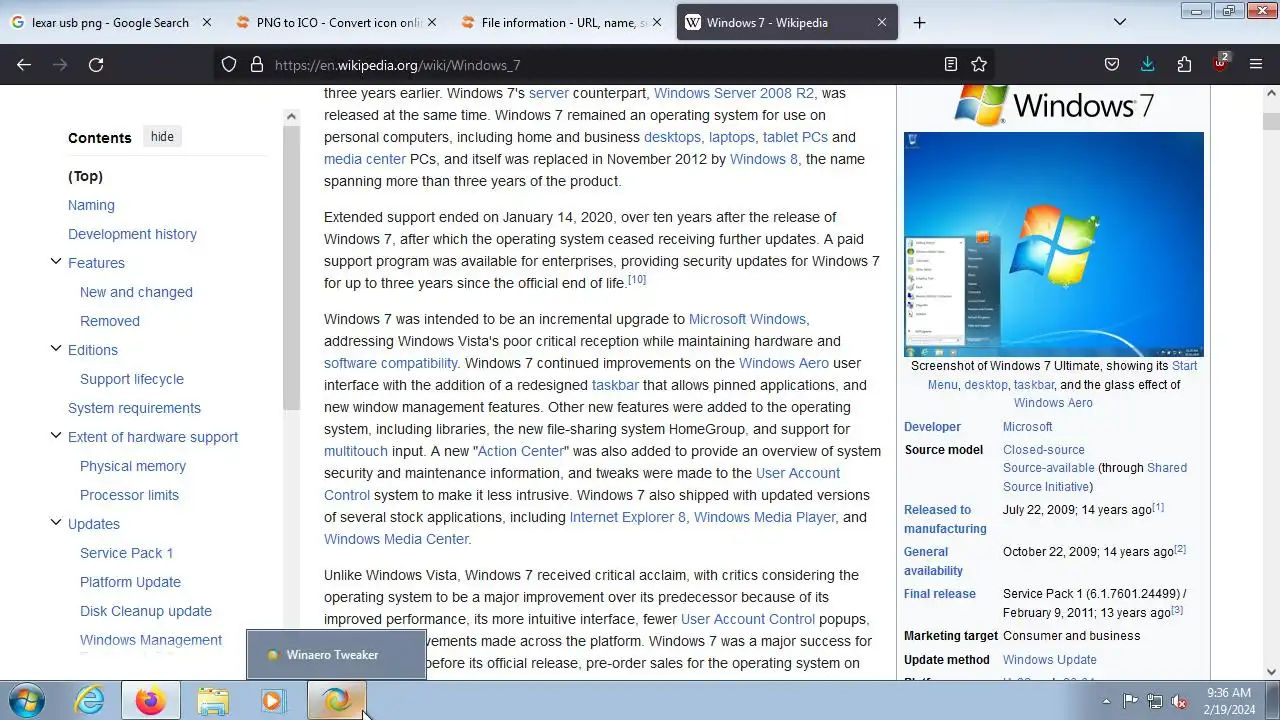Switch to the lexar usb png Google tab
The height and width of the screenshot is (720, 1280).
tap(111, 22)
